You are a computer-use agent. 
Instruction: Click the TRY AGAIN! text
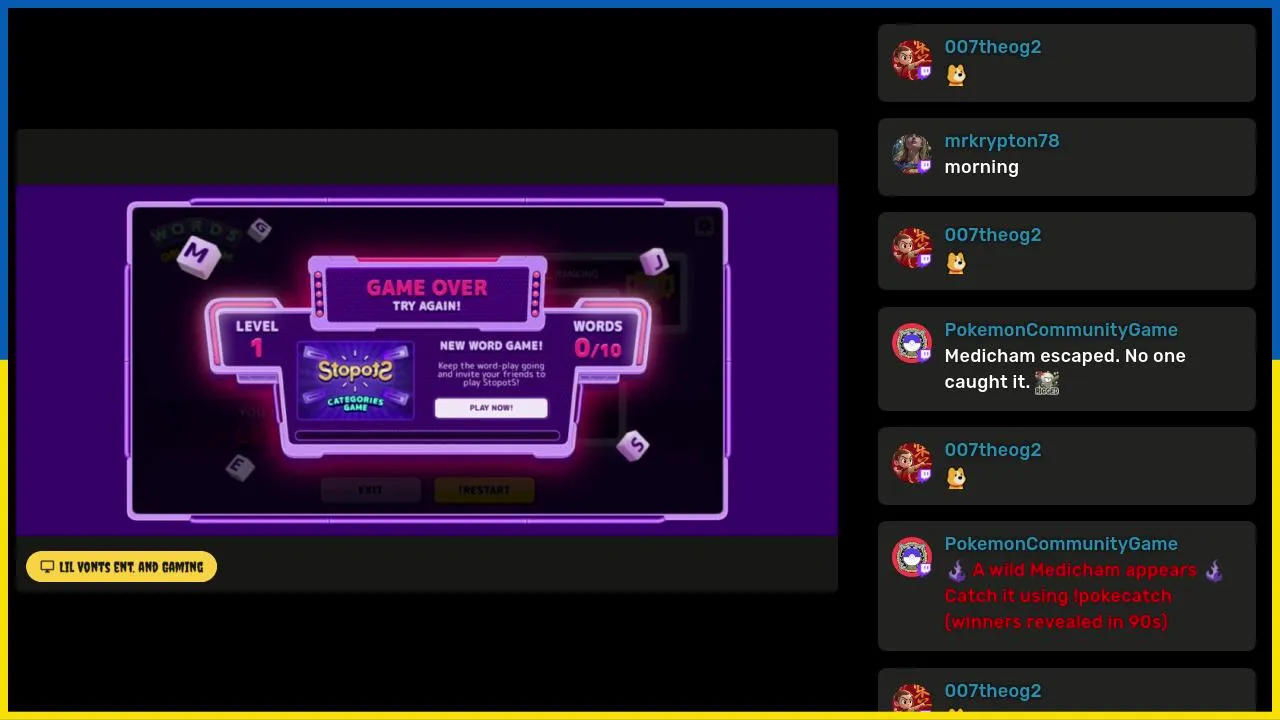tap(427, 307)
